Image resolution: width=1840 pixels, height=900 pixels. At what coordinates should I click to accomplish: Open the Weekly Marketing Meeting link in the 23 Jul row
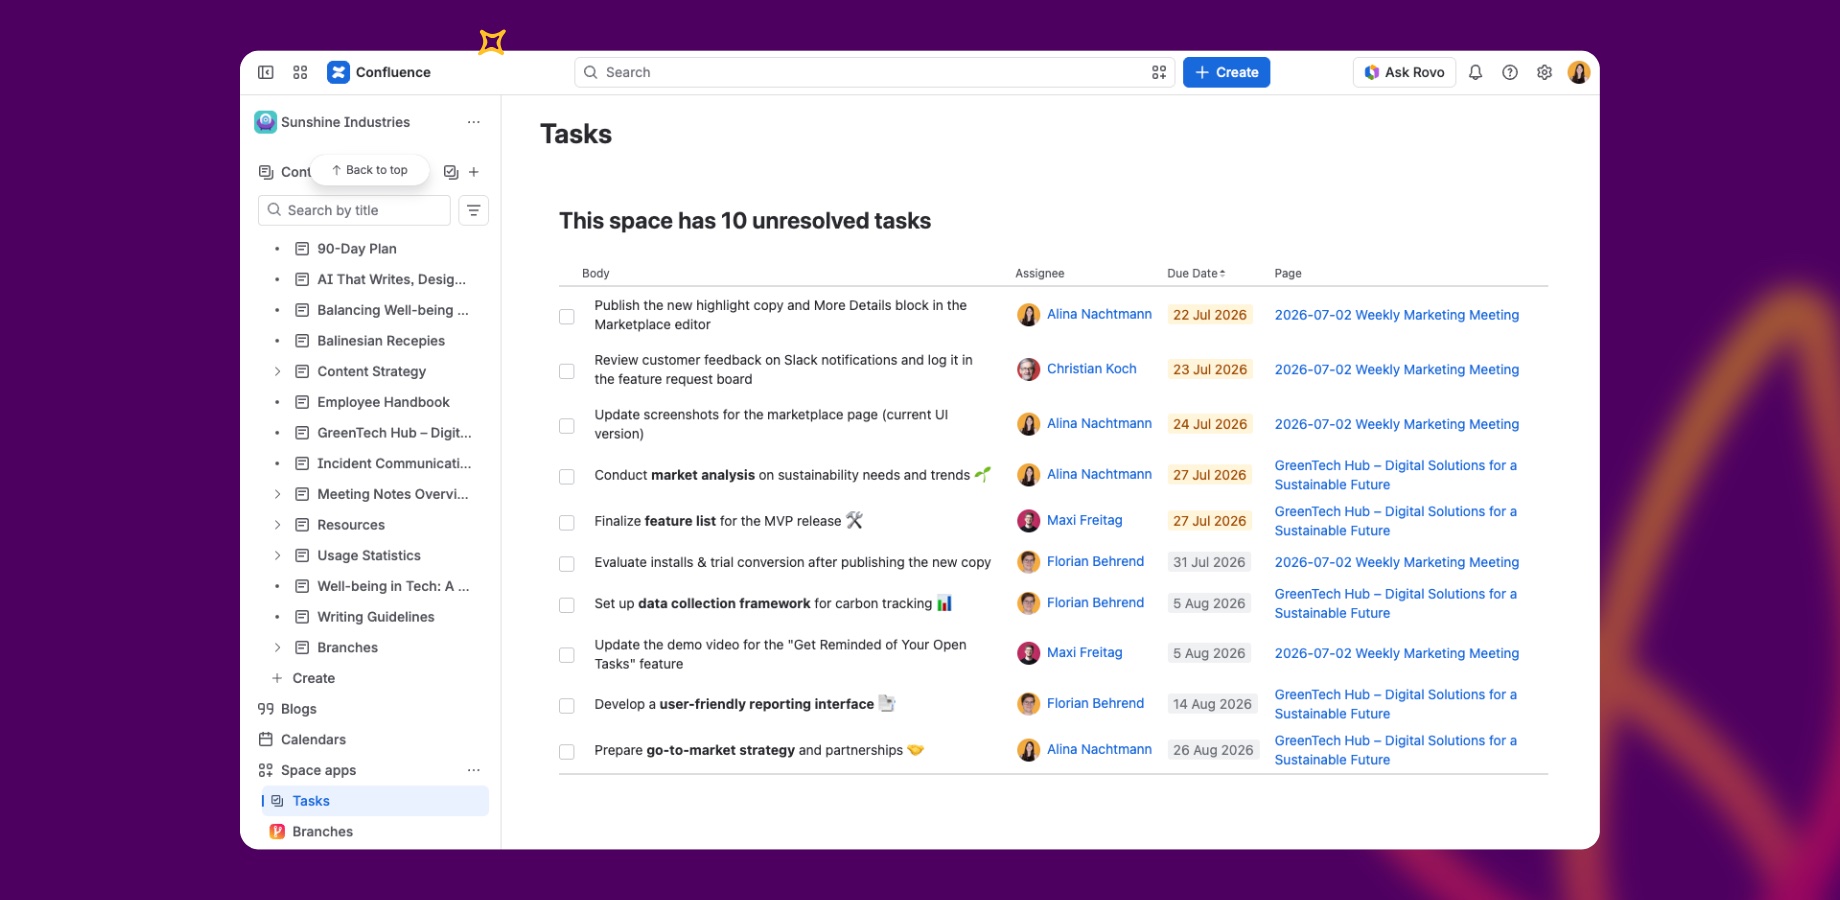[1396, 370]
